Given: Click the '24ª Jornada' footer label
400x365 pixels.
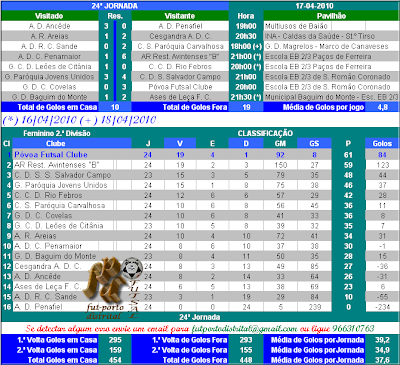Looking at the screenshot, I should click(199, 317).
